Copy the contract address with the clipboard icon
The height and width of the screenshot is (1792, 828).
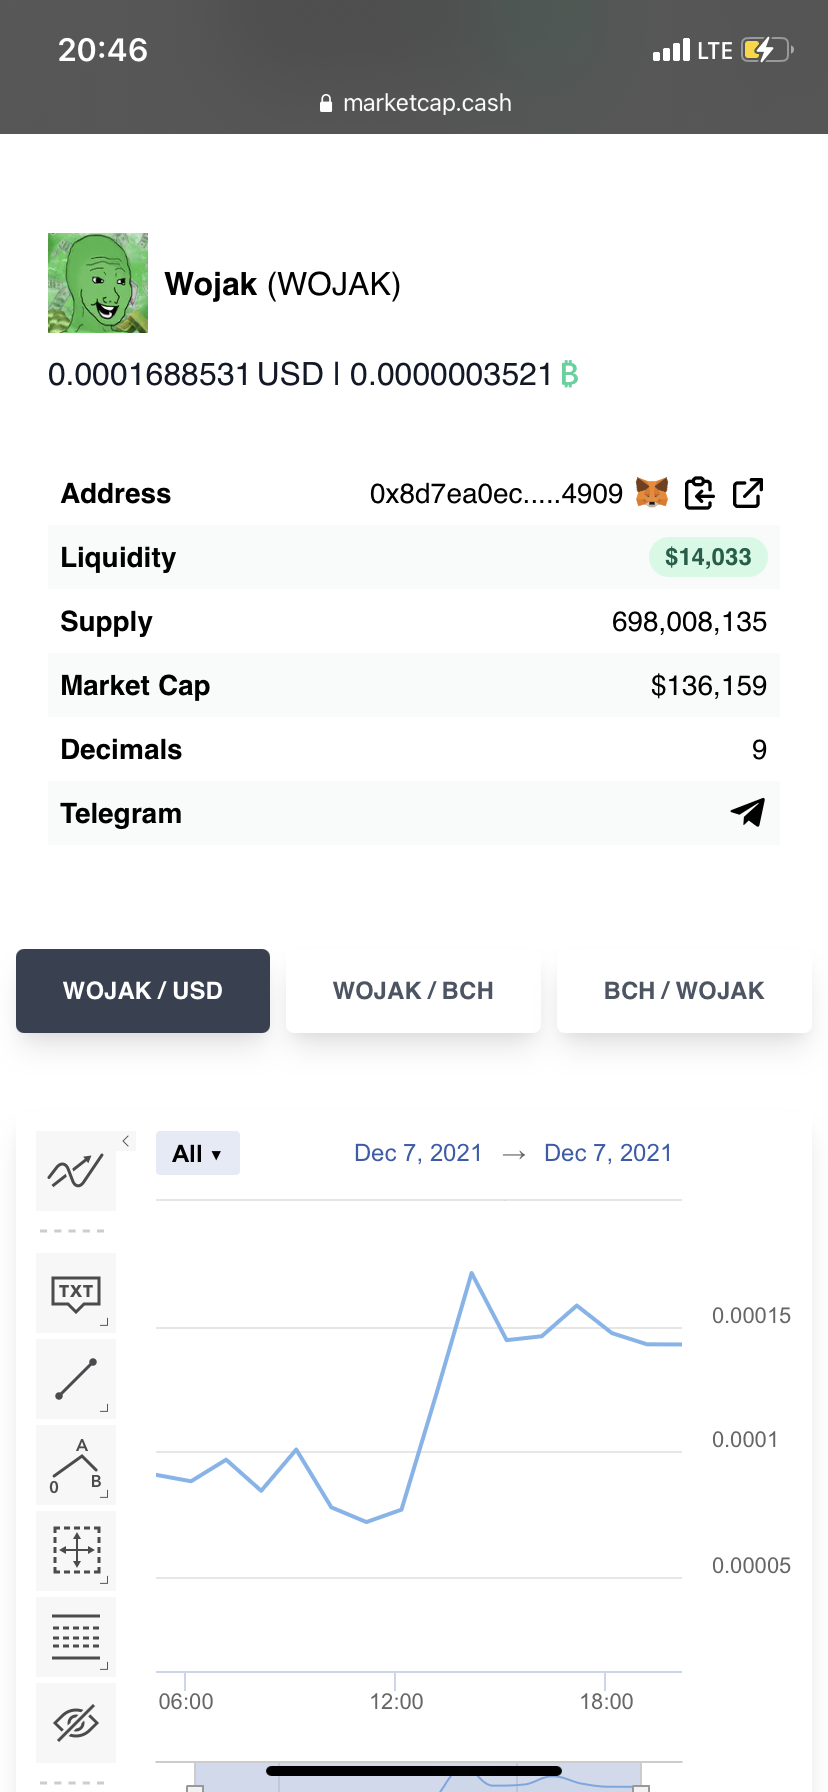tap(699, 493)
